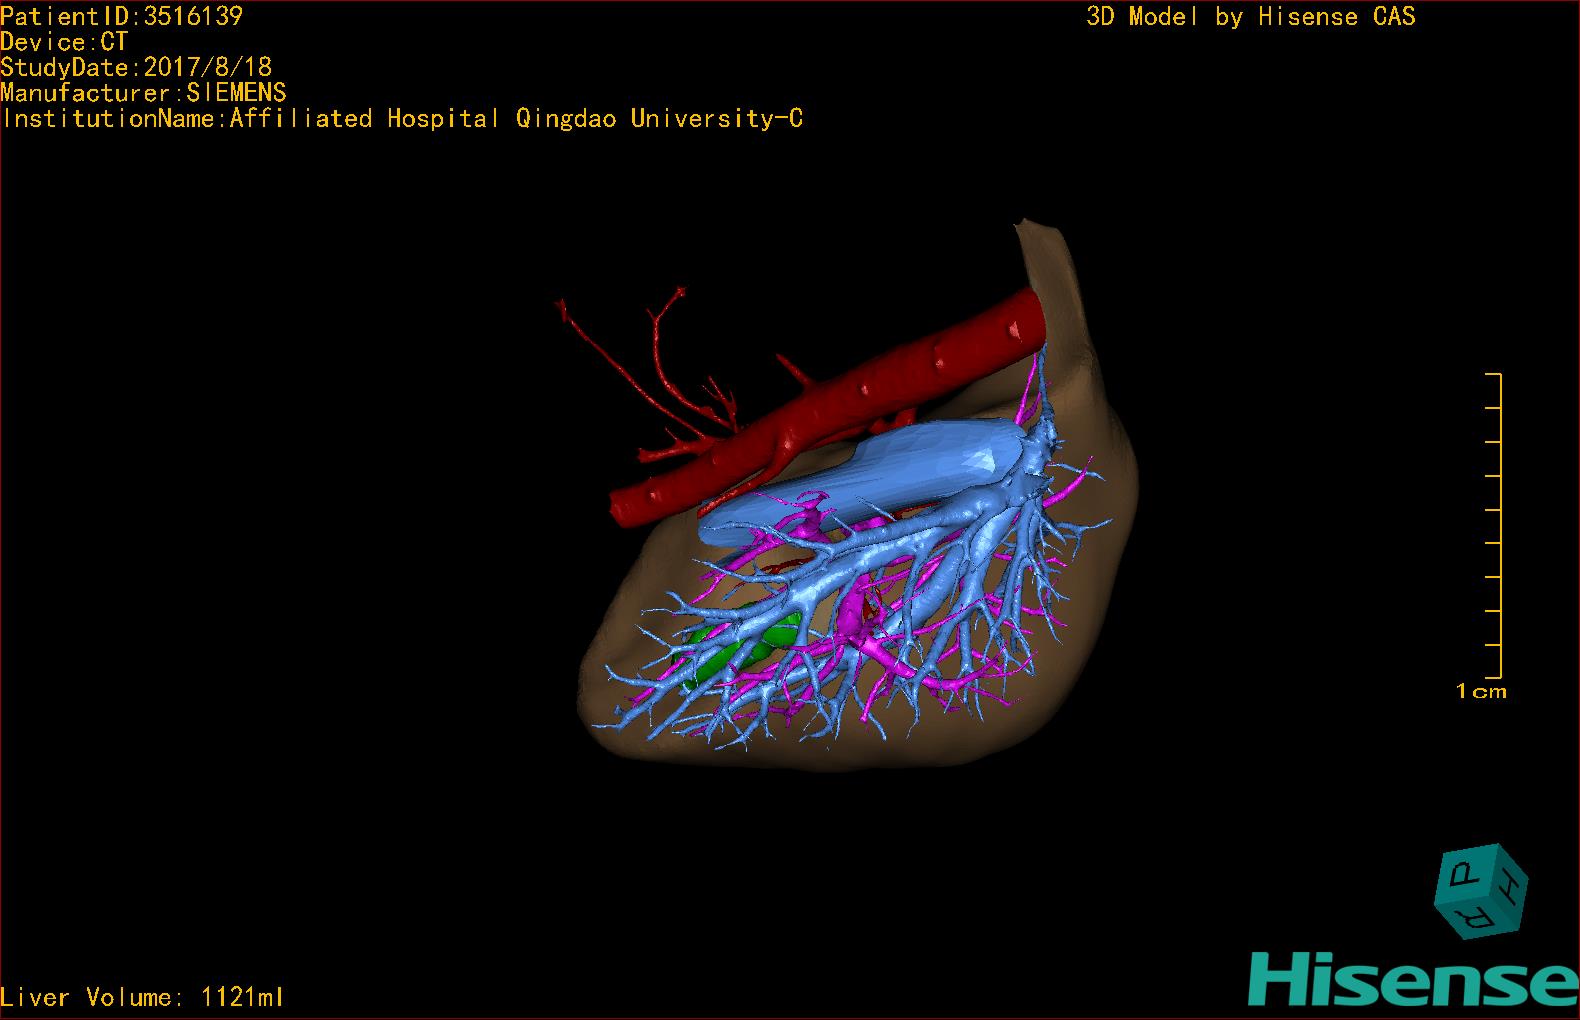Click the InstitutionName Affiliated Hospital Qingdao text
Screen dimensions: 1580x1020
coord(402,119)
